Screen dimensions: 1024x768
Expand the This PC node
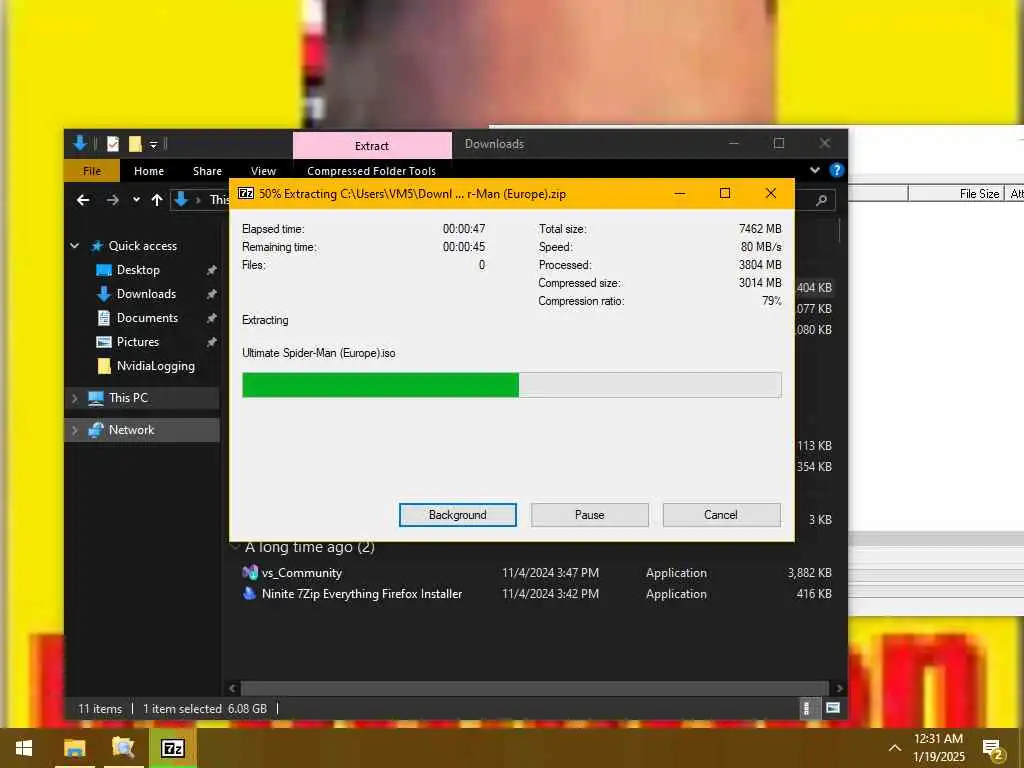pyautogui.click(x=74, y=398)
